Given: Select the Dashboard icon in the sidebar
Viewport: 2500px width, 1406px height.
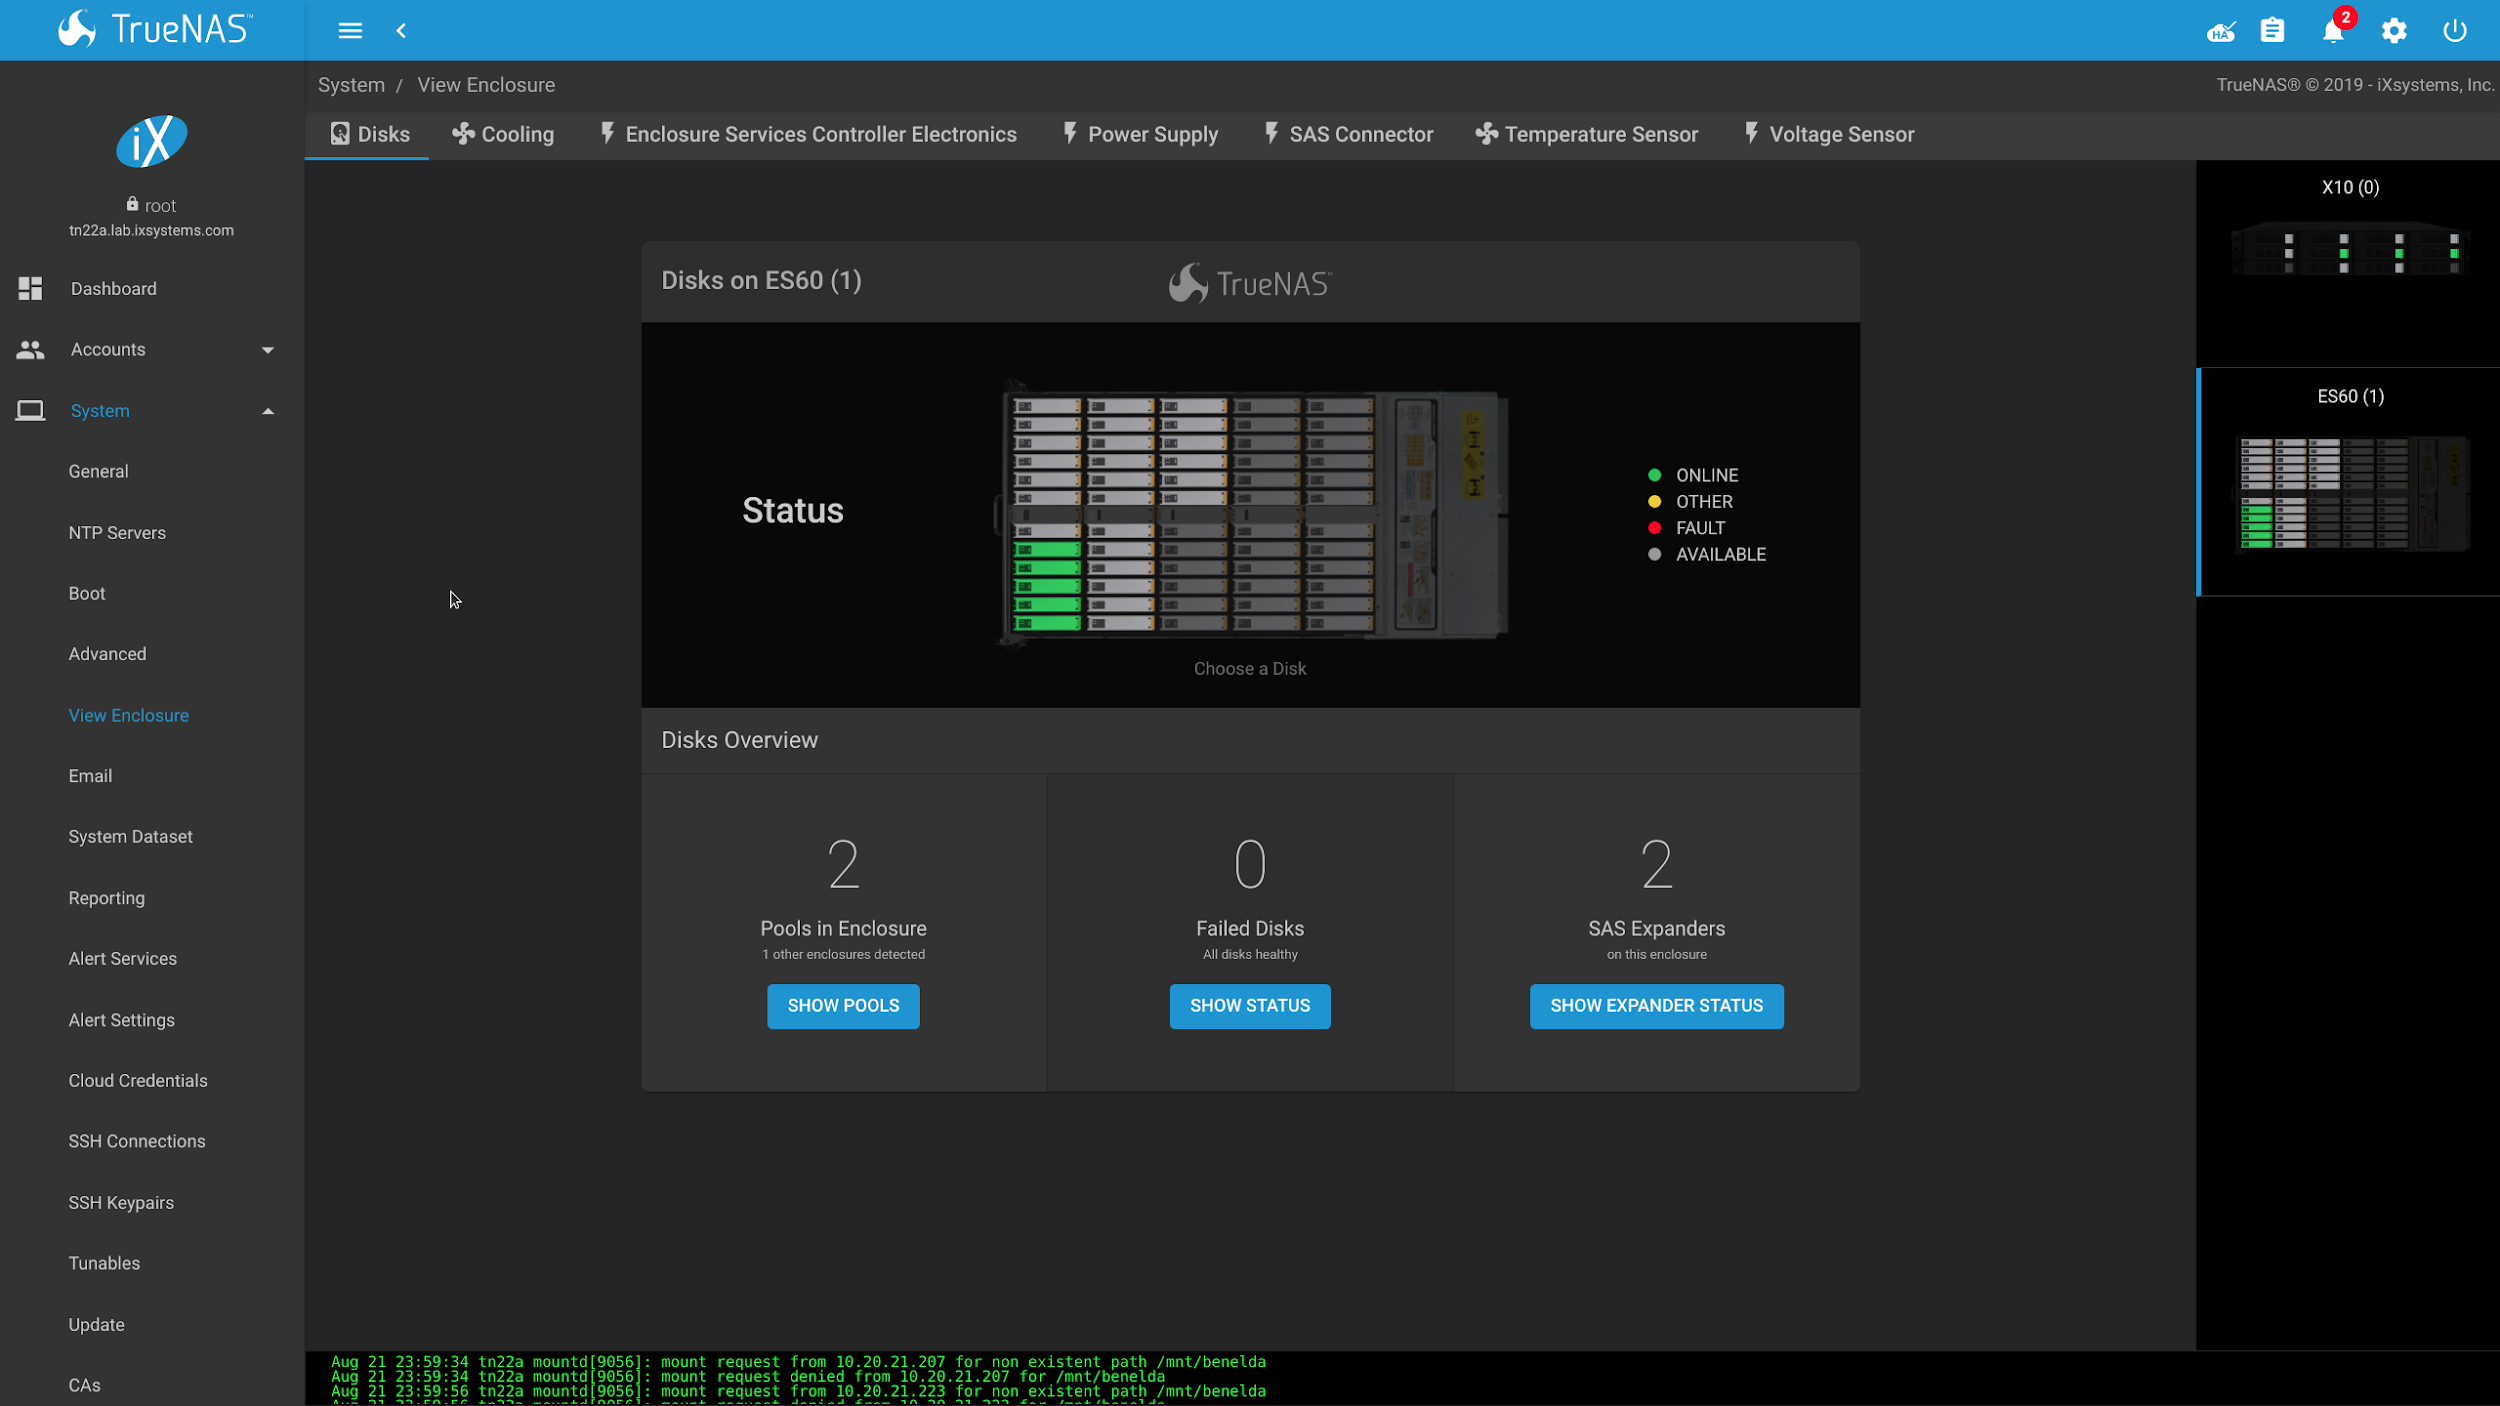Looking at the screenshot, I should pos(30,288).
